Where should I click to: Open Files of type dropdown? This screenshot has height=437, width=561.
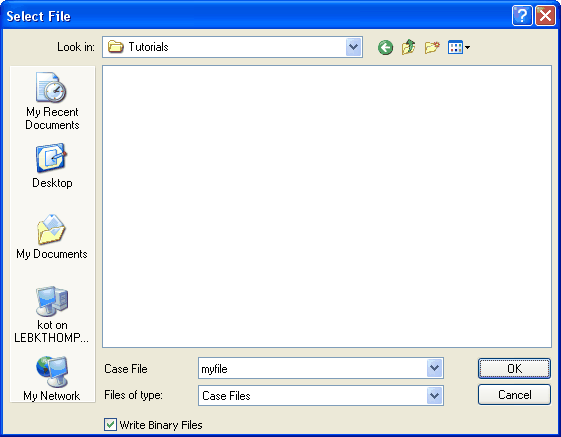tap(434, 395)
